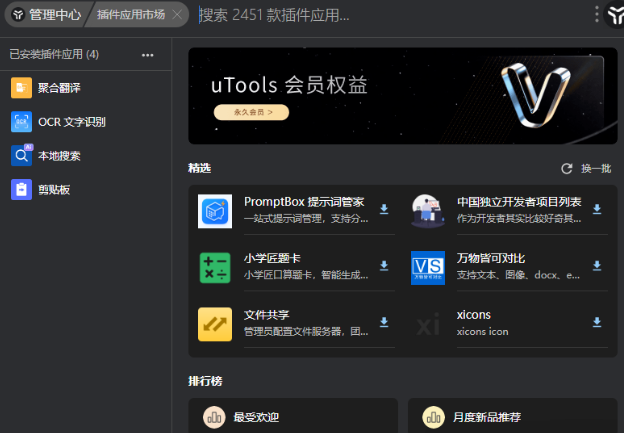
Task: Open the OCR 文字识别 plugin icon
Action: (x=21, y=122)
